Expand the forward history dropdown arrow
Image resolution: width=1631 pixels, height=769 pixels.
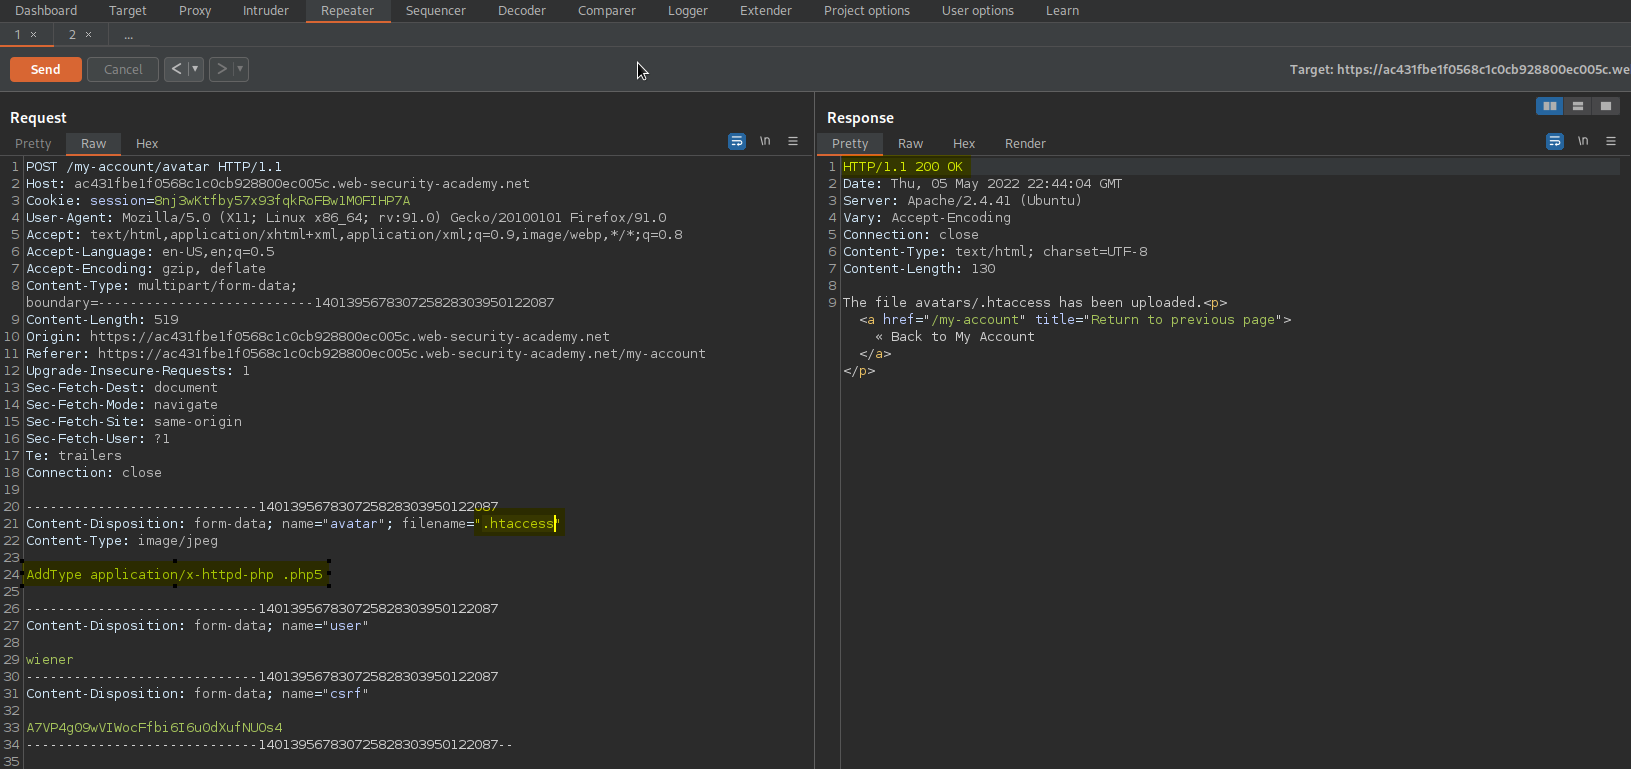pos(240,69)
